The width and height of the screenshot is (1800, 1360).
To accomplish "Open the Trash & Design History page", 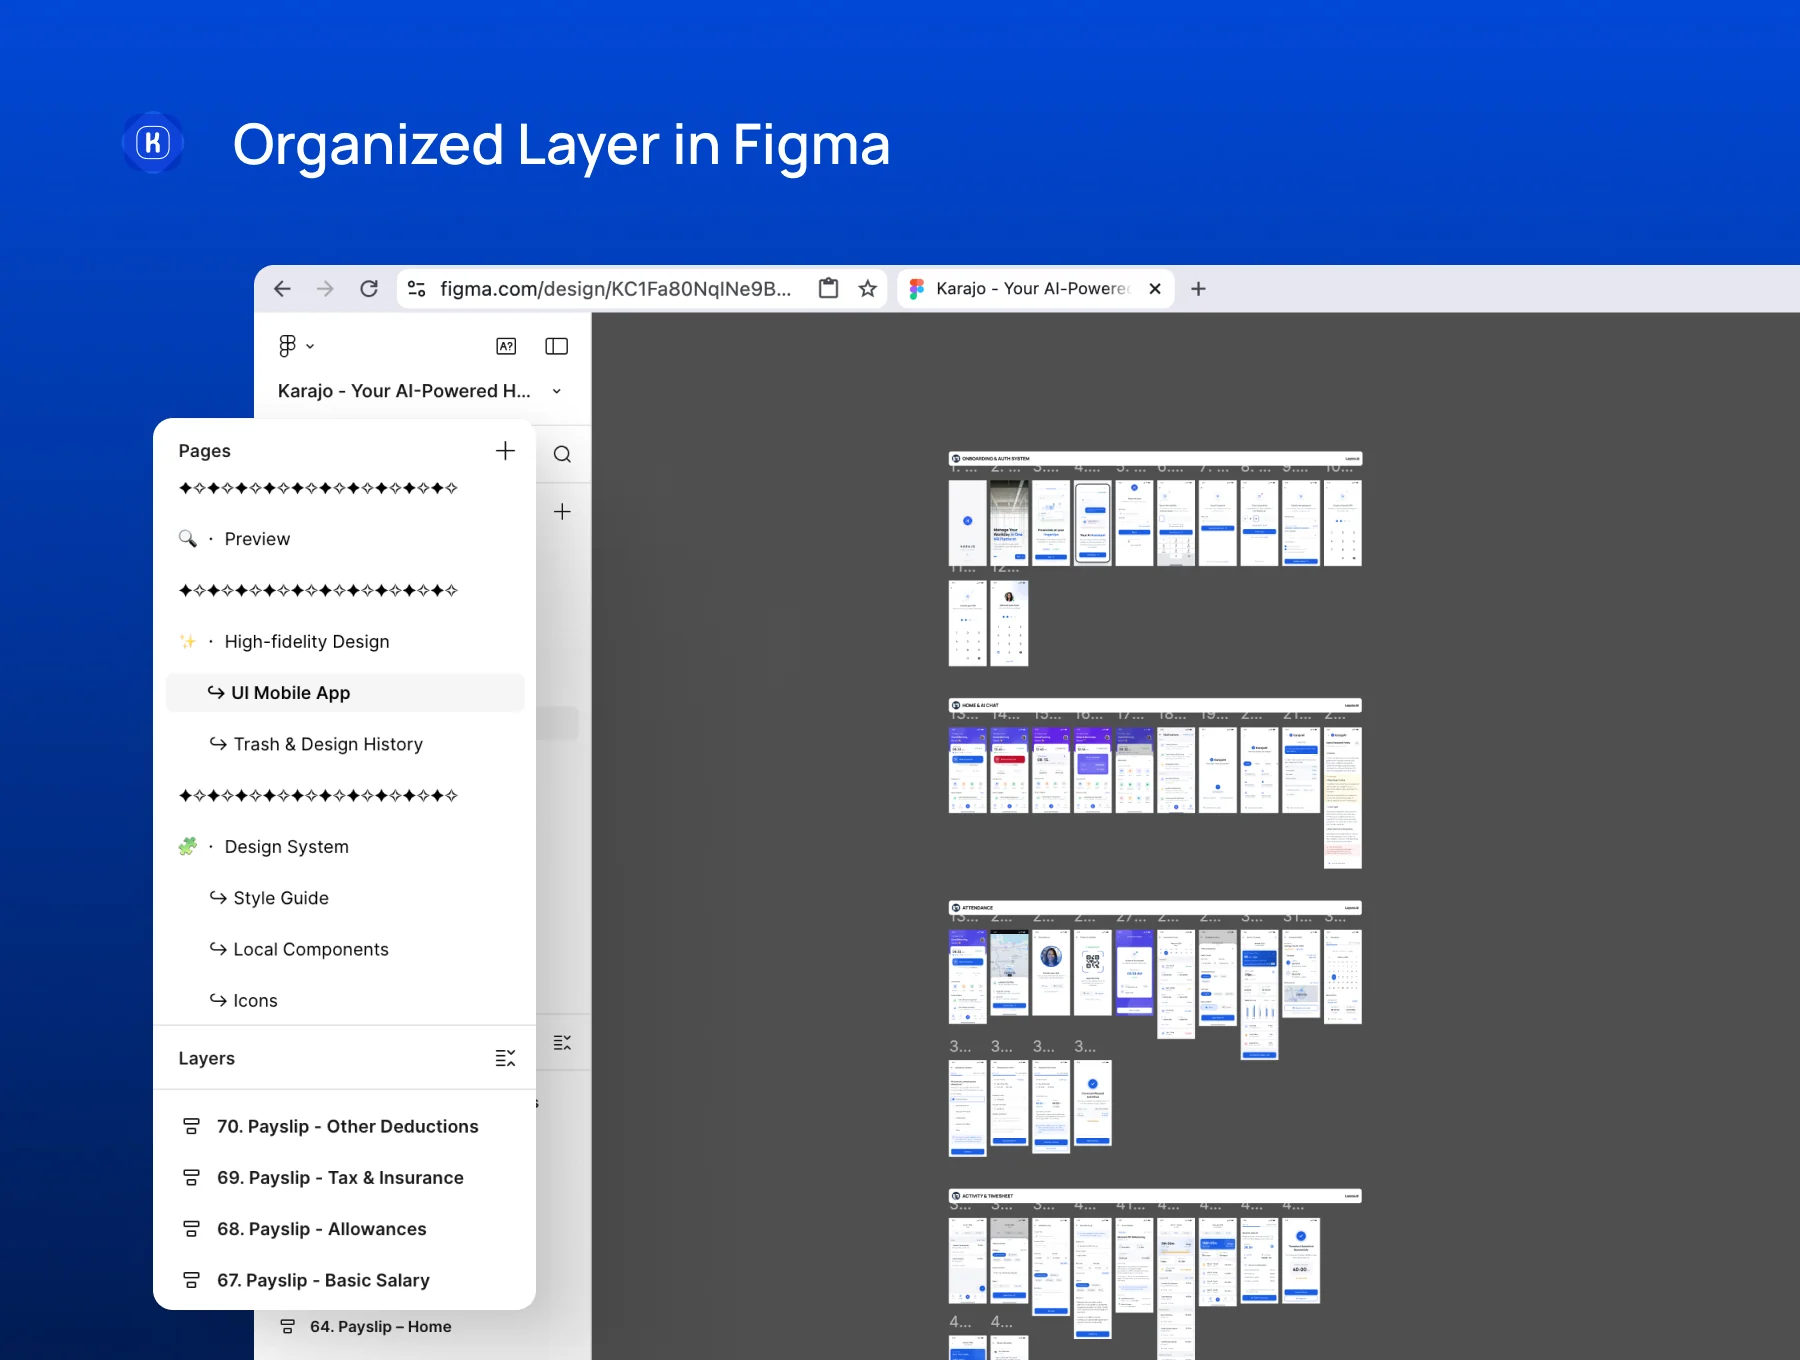I will pyautogui.click(x=345, y=744).
